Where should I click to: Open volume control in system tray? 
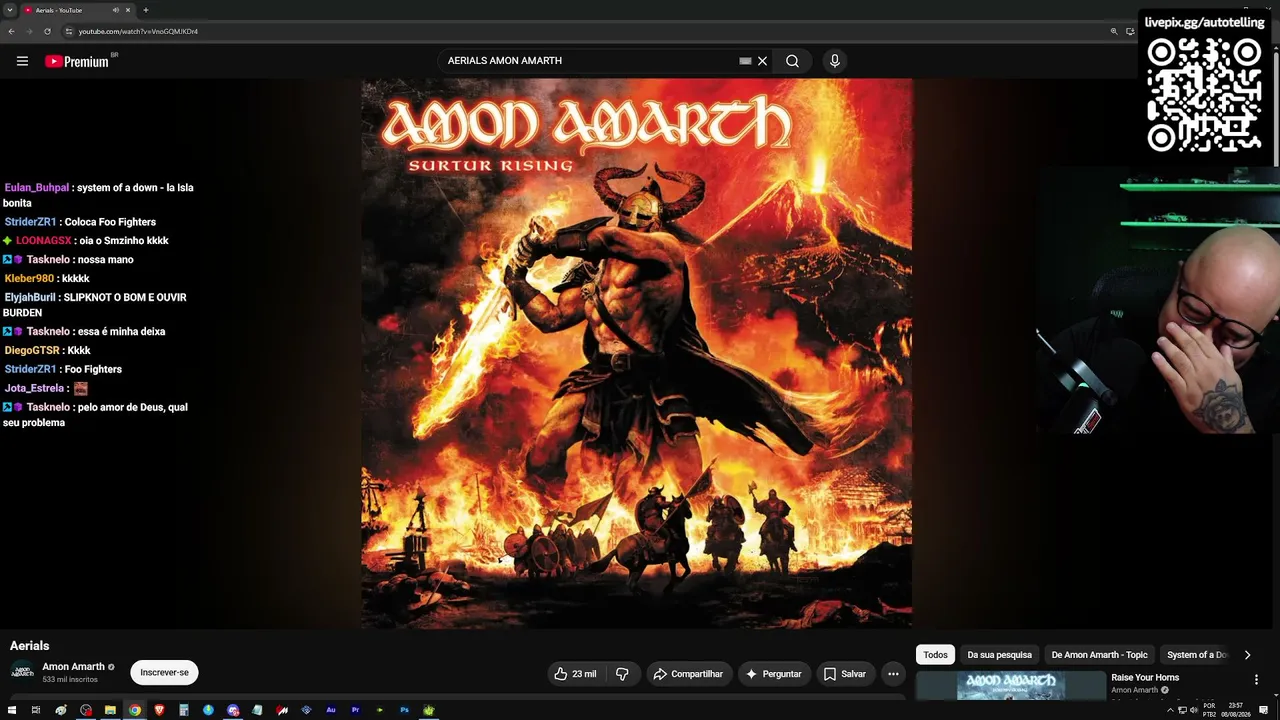coord(1194,710)
